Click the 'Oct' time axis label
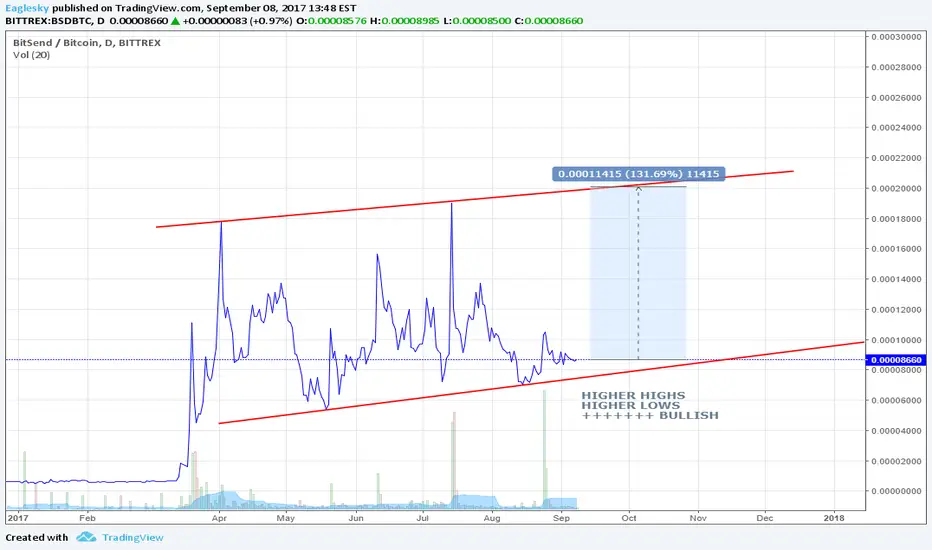The image size is (932, 550). (x=629, y=518)
